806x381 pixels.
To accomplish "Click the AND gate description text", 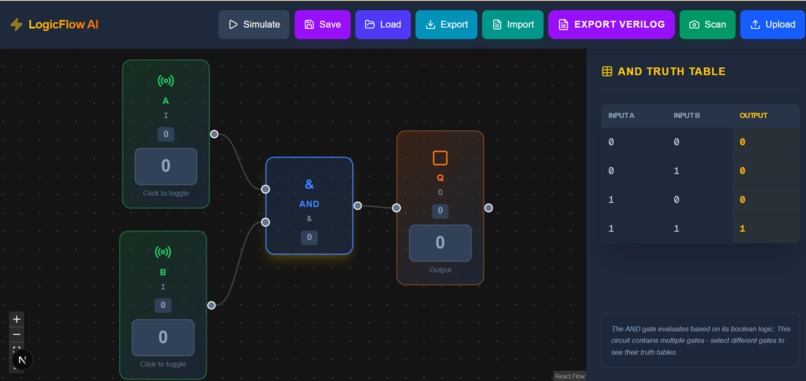I will 701,340.
